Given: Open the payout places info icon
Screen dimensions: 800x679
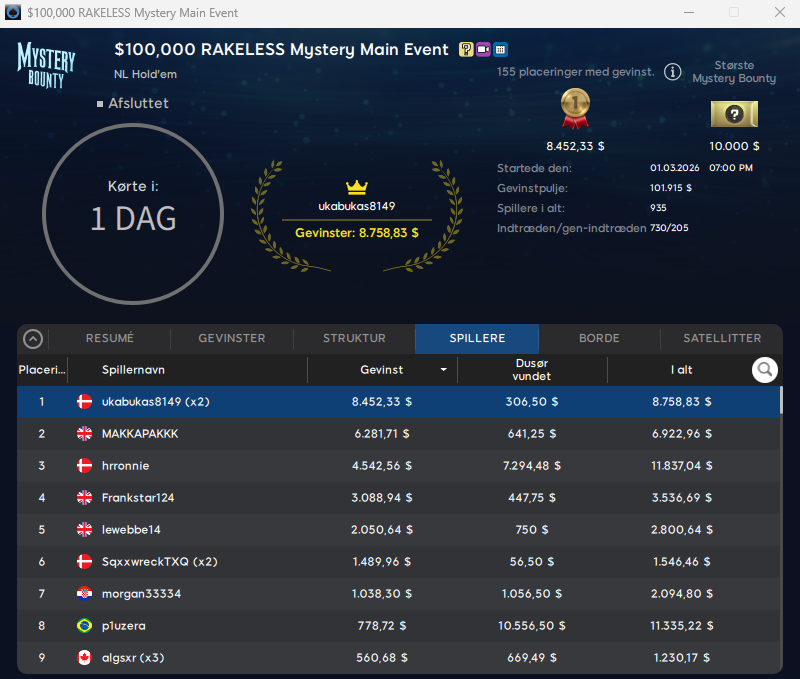Looking at the screenshot, I should [x=673, y=72].
